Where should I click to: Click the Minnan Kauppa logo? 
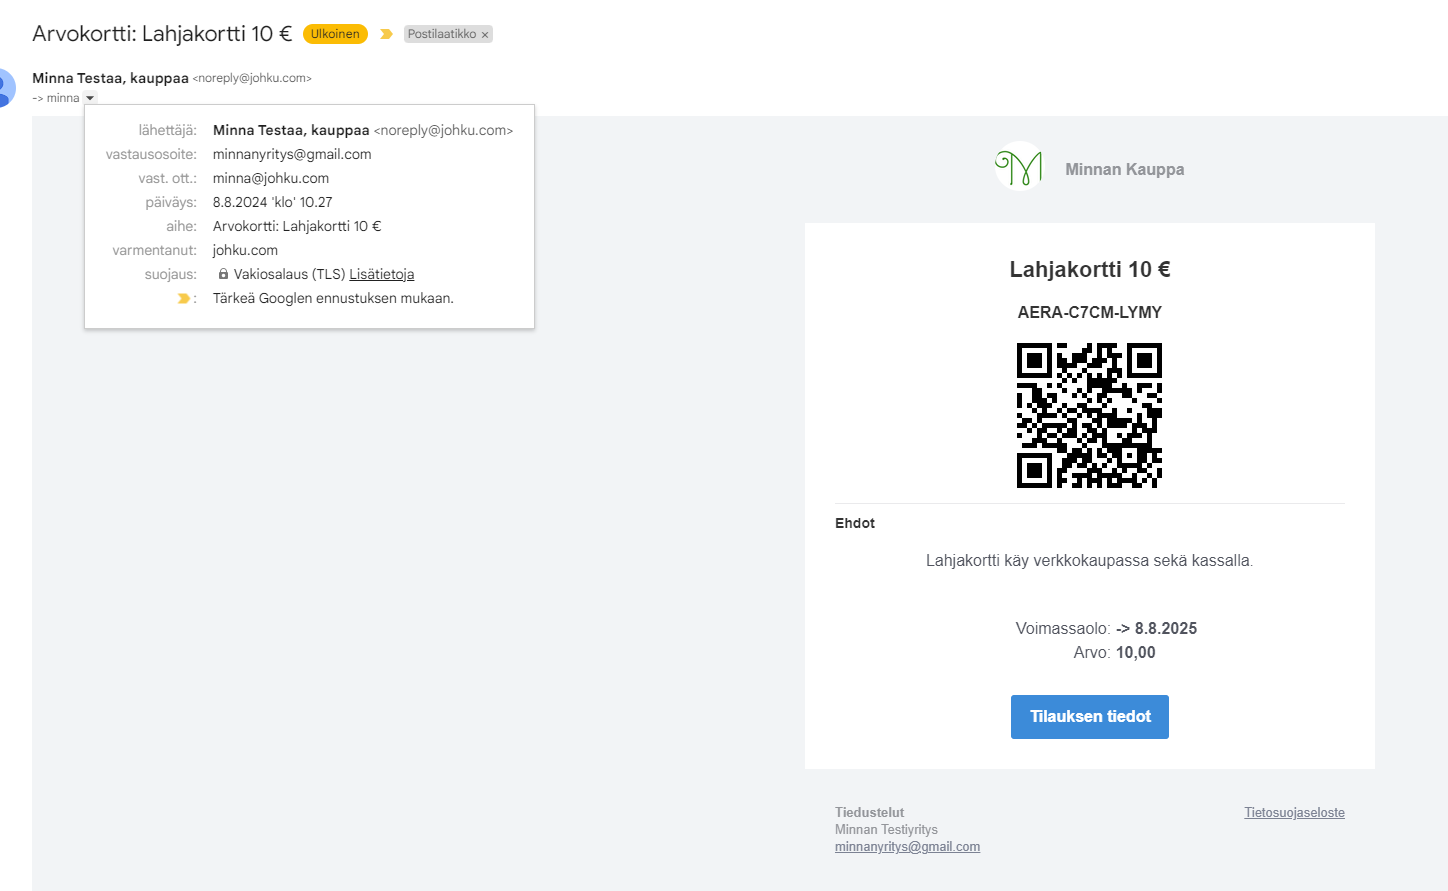click(1019, 167)
